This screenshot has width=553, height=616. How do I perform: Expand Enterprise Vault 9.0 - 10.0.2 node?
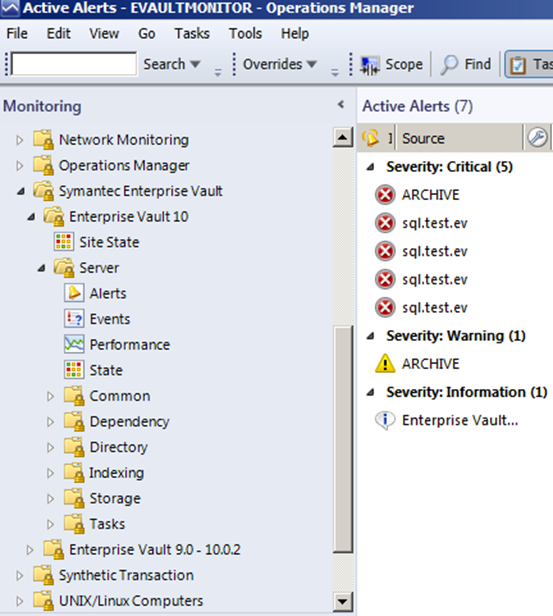click(30, 550)
